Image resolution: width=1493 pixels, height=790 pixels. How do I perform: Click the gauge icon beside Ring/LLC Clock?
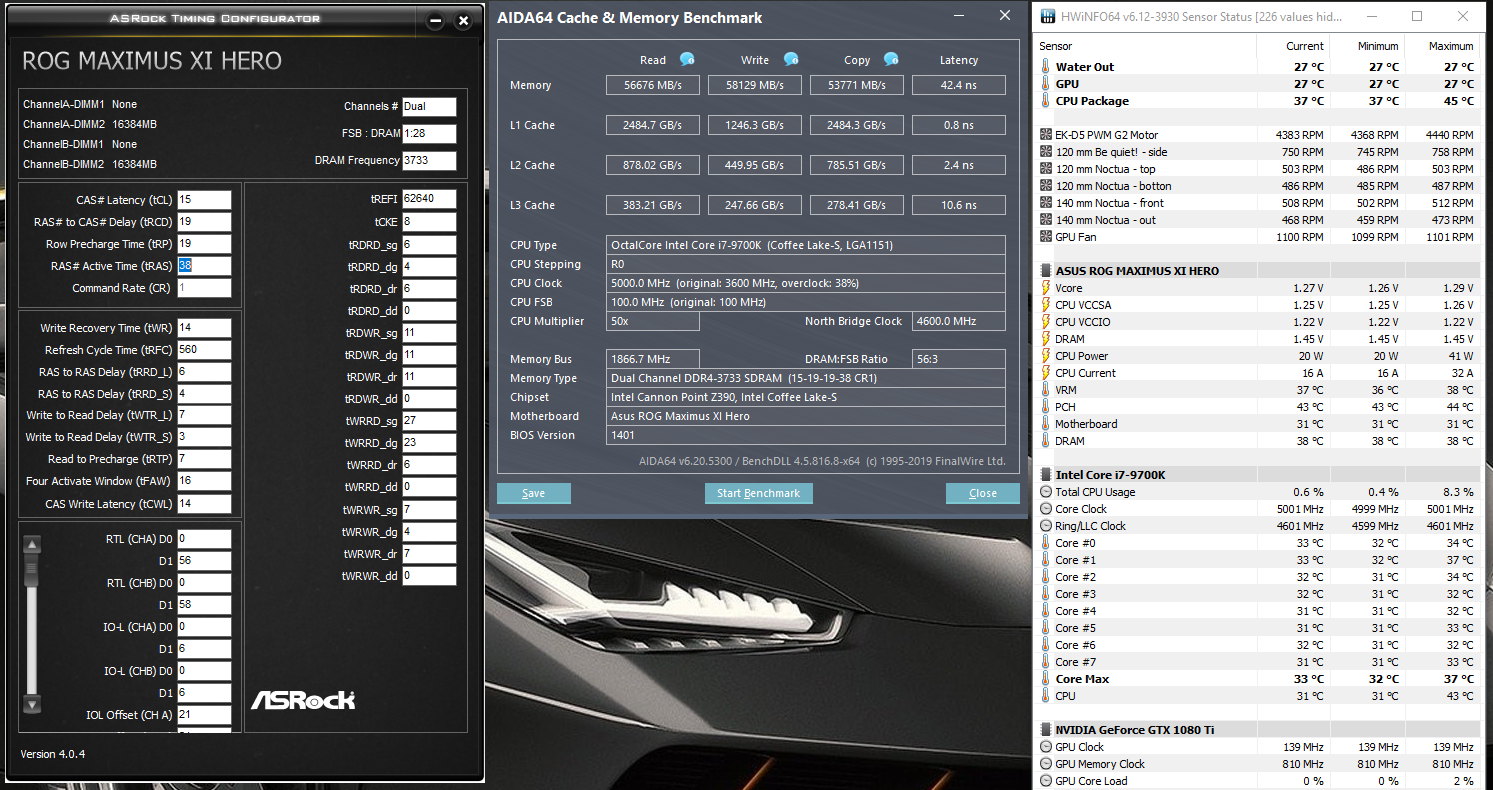pos(1046,526)
